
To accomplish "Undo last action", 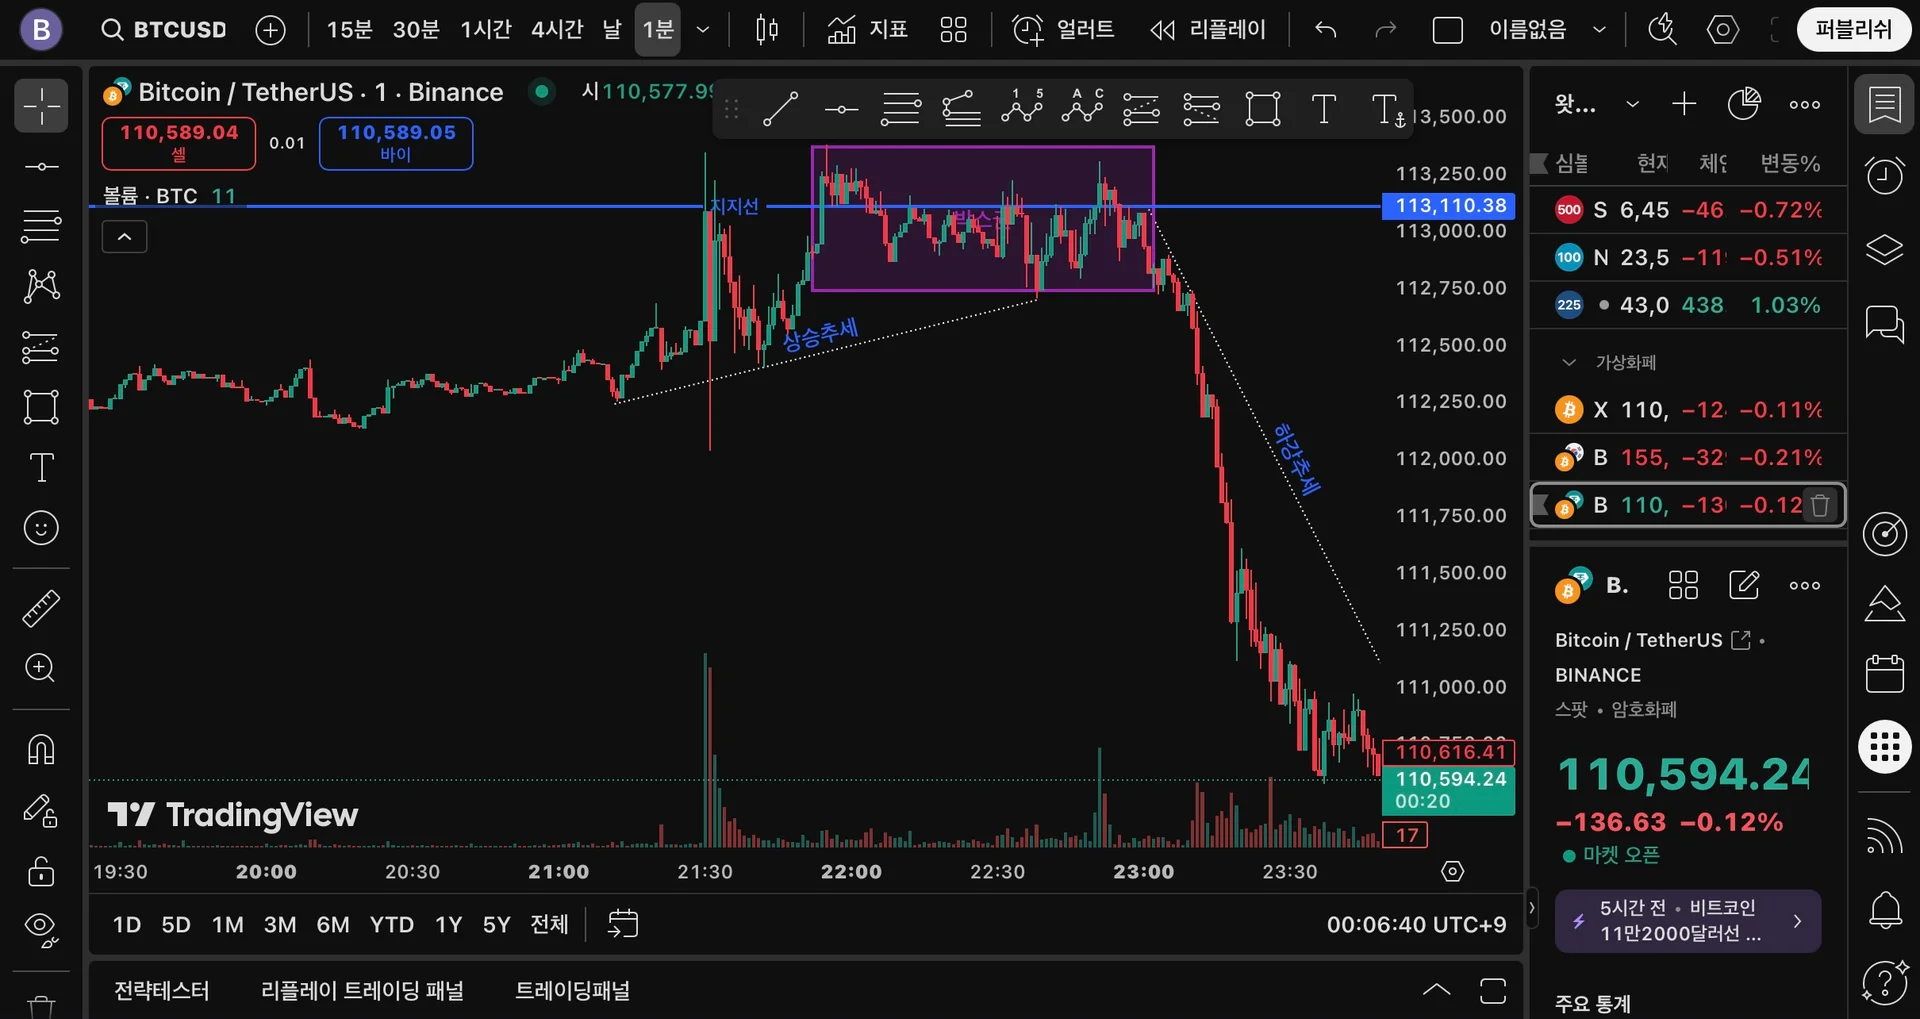I will pyautogui.click(x=1325, y=30).
